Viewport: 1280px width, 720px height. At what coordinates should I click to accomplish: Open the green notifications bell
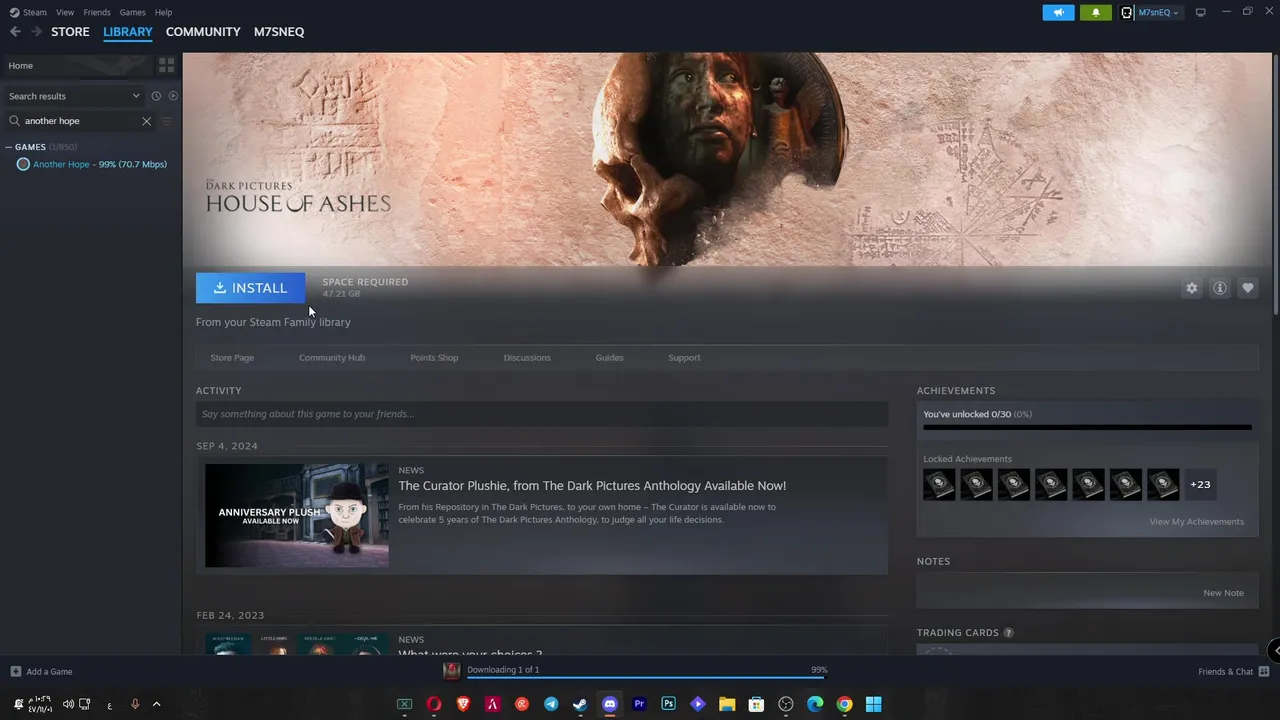[x=1096, y=12]
